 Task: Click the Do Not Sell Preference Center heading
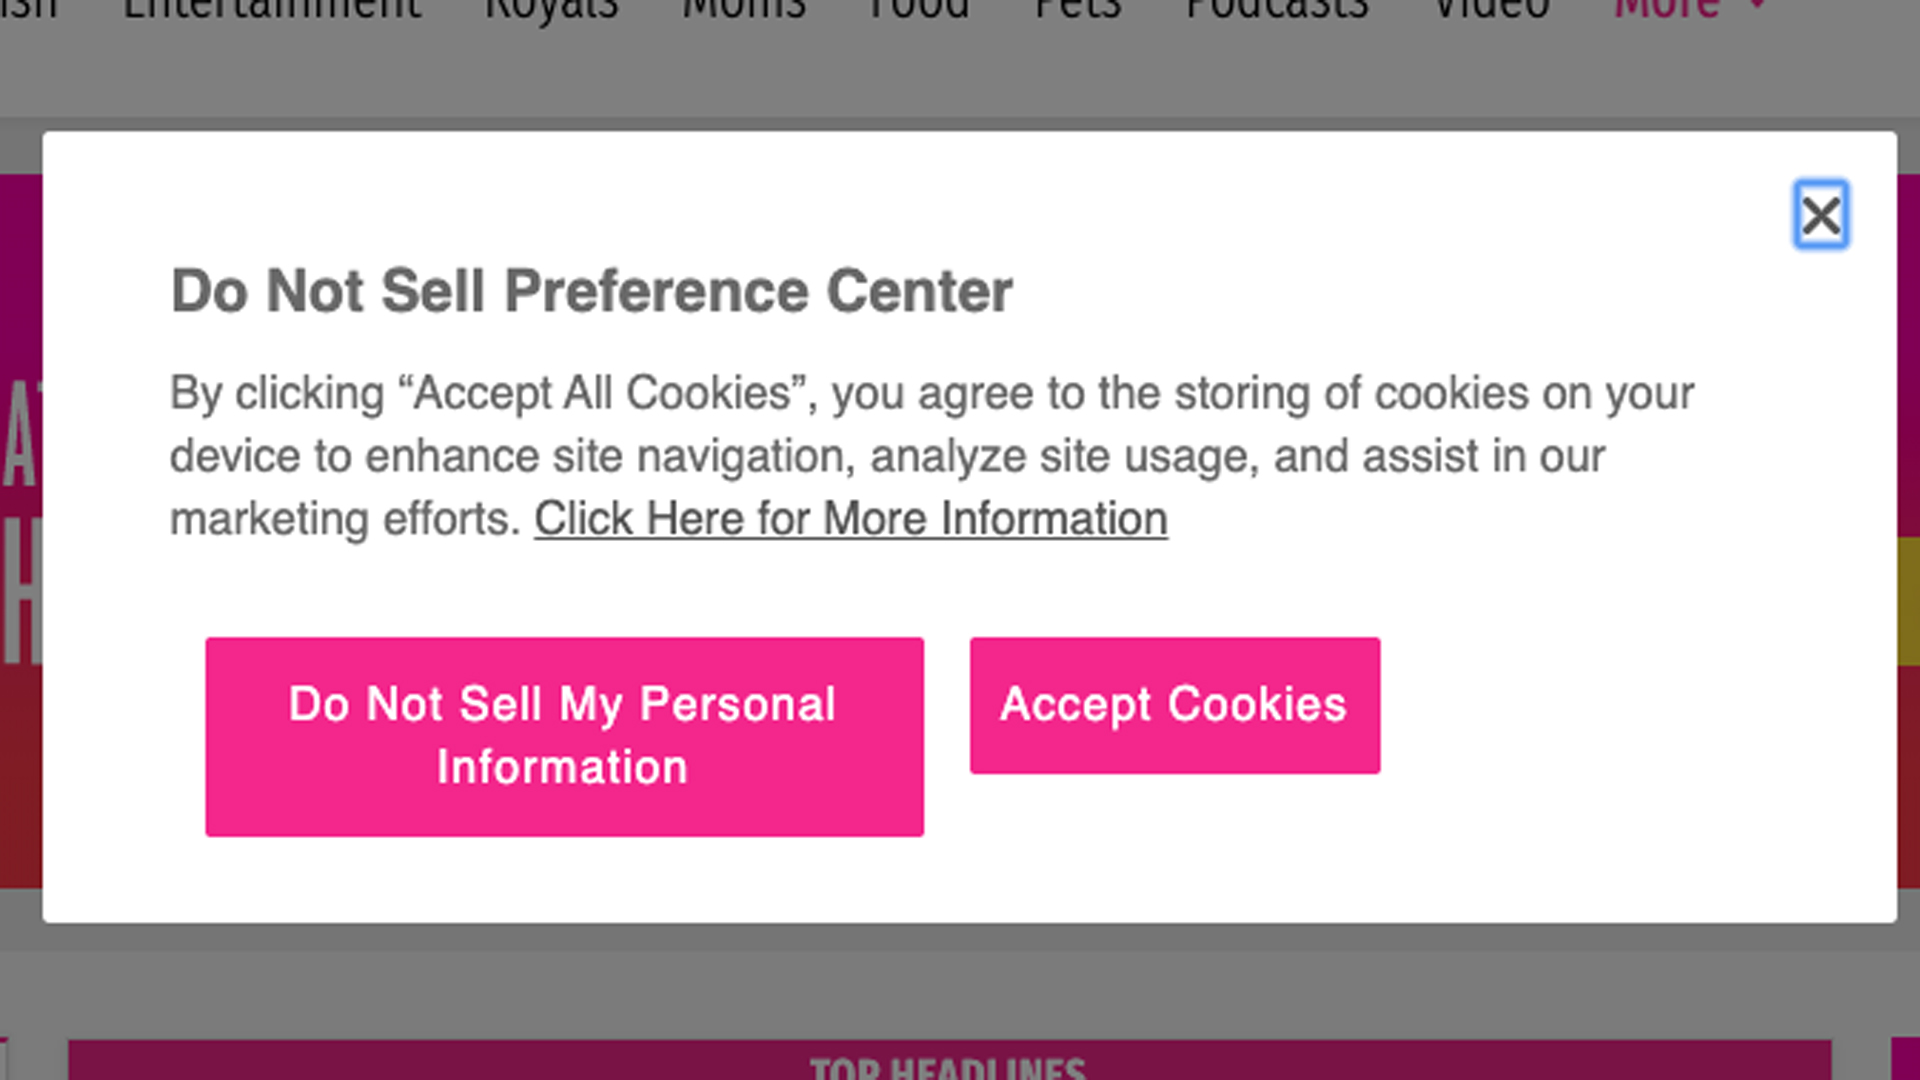coord(591,291)
